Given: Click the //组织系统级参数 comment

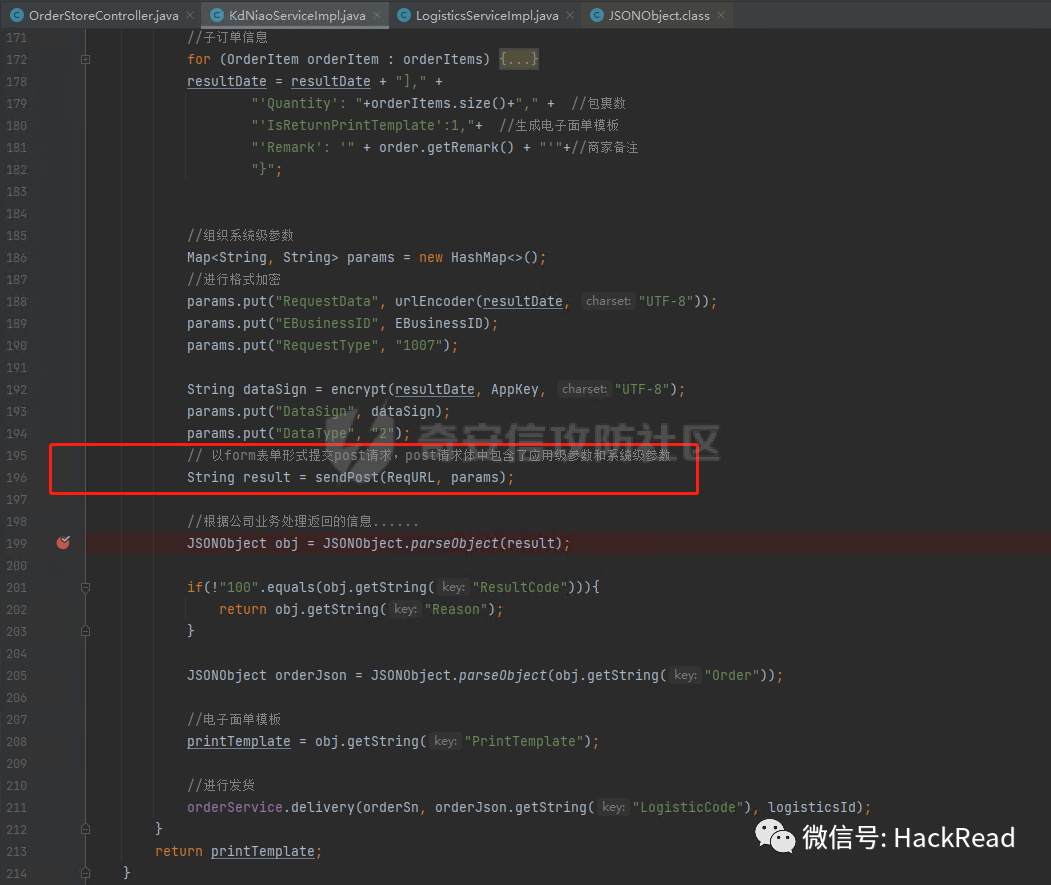Looking at the screenshot, I should (x=240, y=235).
